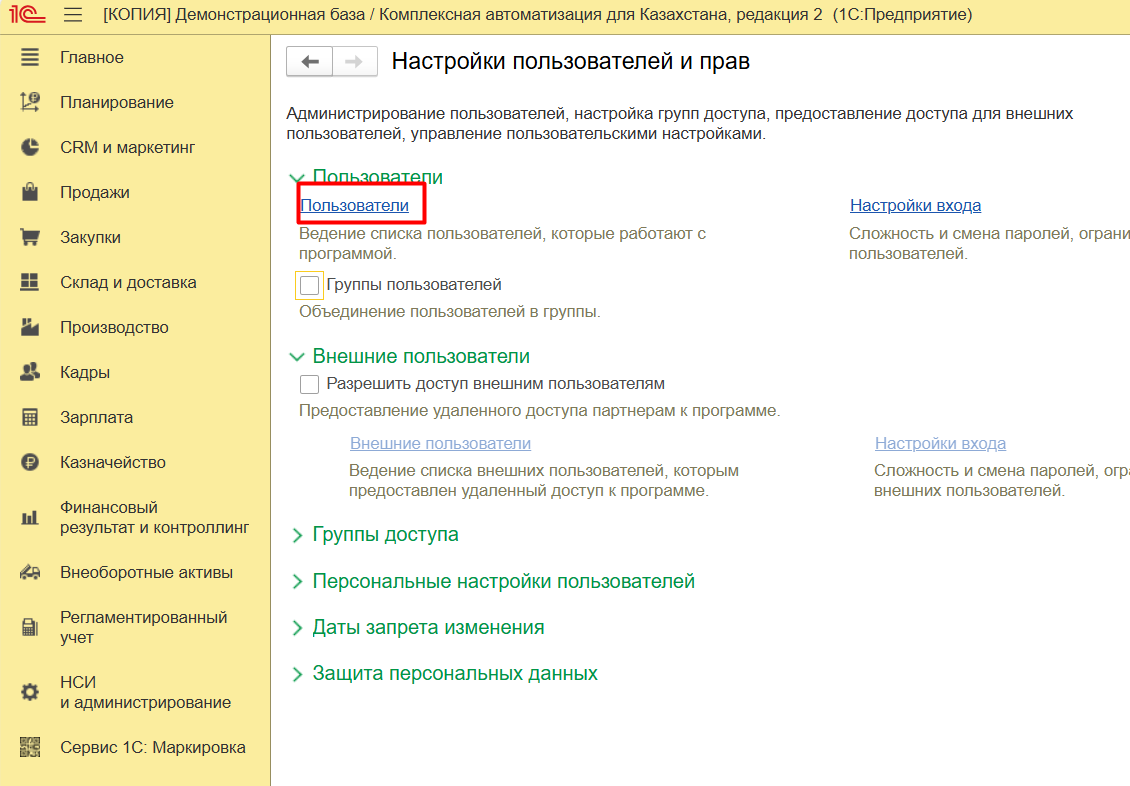Click the Treasury coin icon
The height and width of the screenshot is (786, 1130).
coord(30,462)
